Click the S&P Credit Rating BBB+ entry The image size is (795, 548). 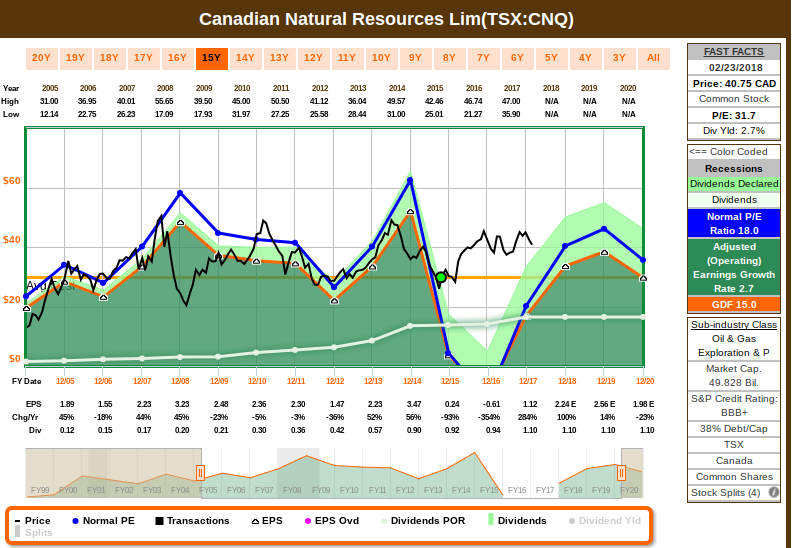point(734,406)
